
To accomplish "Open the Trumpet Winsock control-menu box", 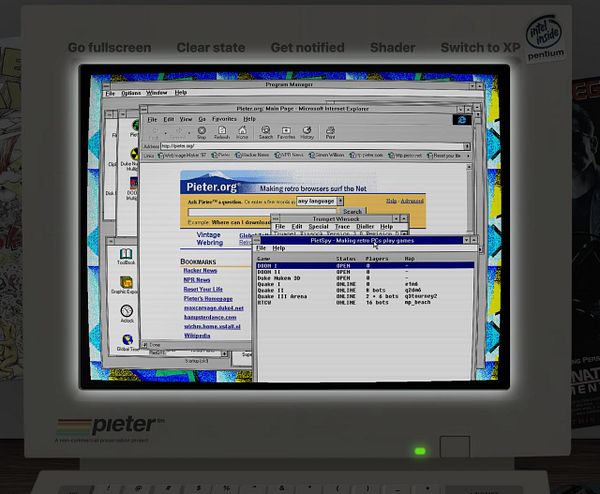I will (275, 219).
